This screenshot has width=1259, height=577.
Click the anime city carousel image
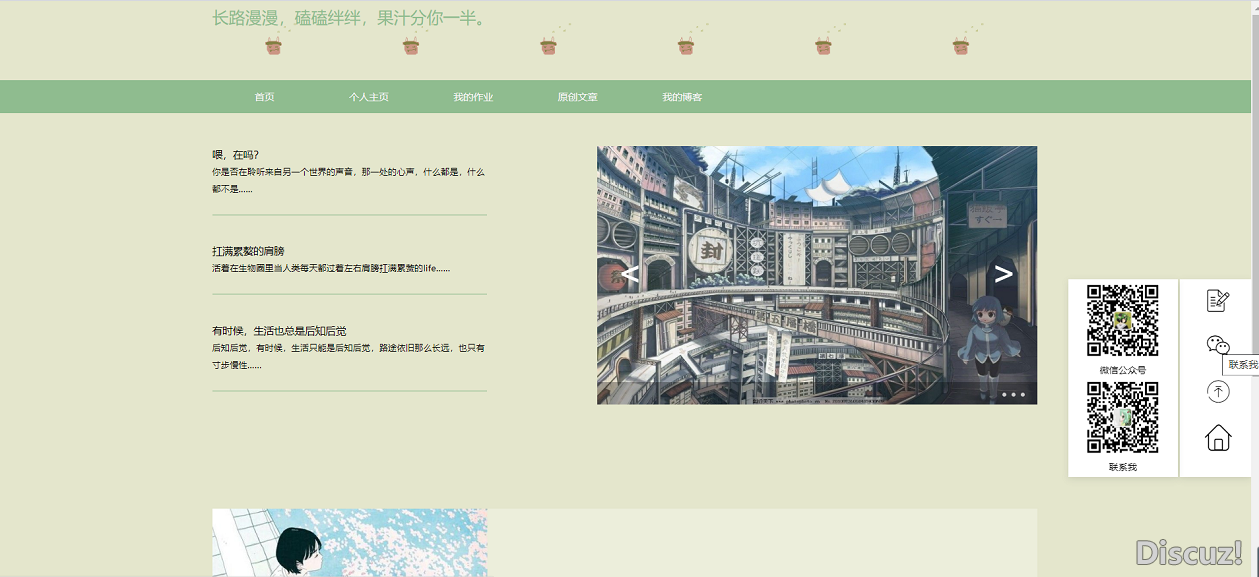(x=817, y=275)
